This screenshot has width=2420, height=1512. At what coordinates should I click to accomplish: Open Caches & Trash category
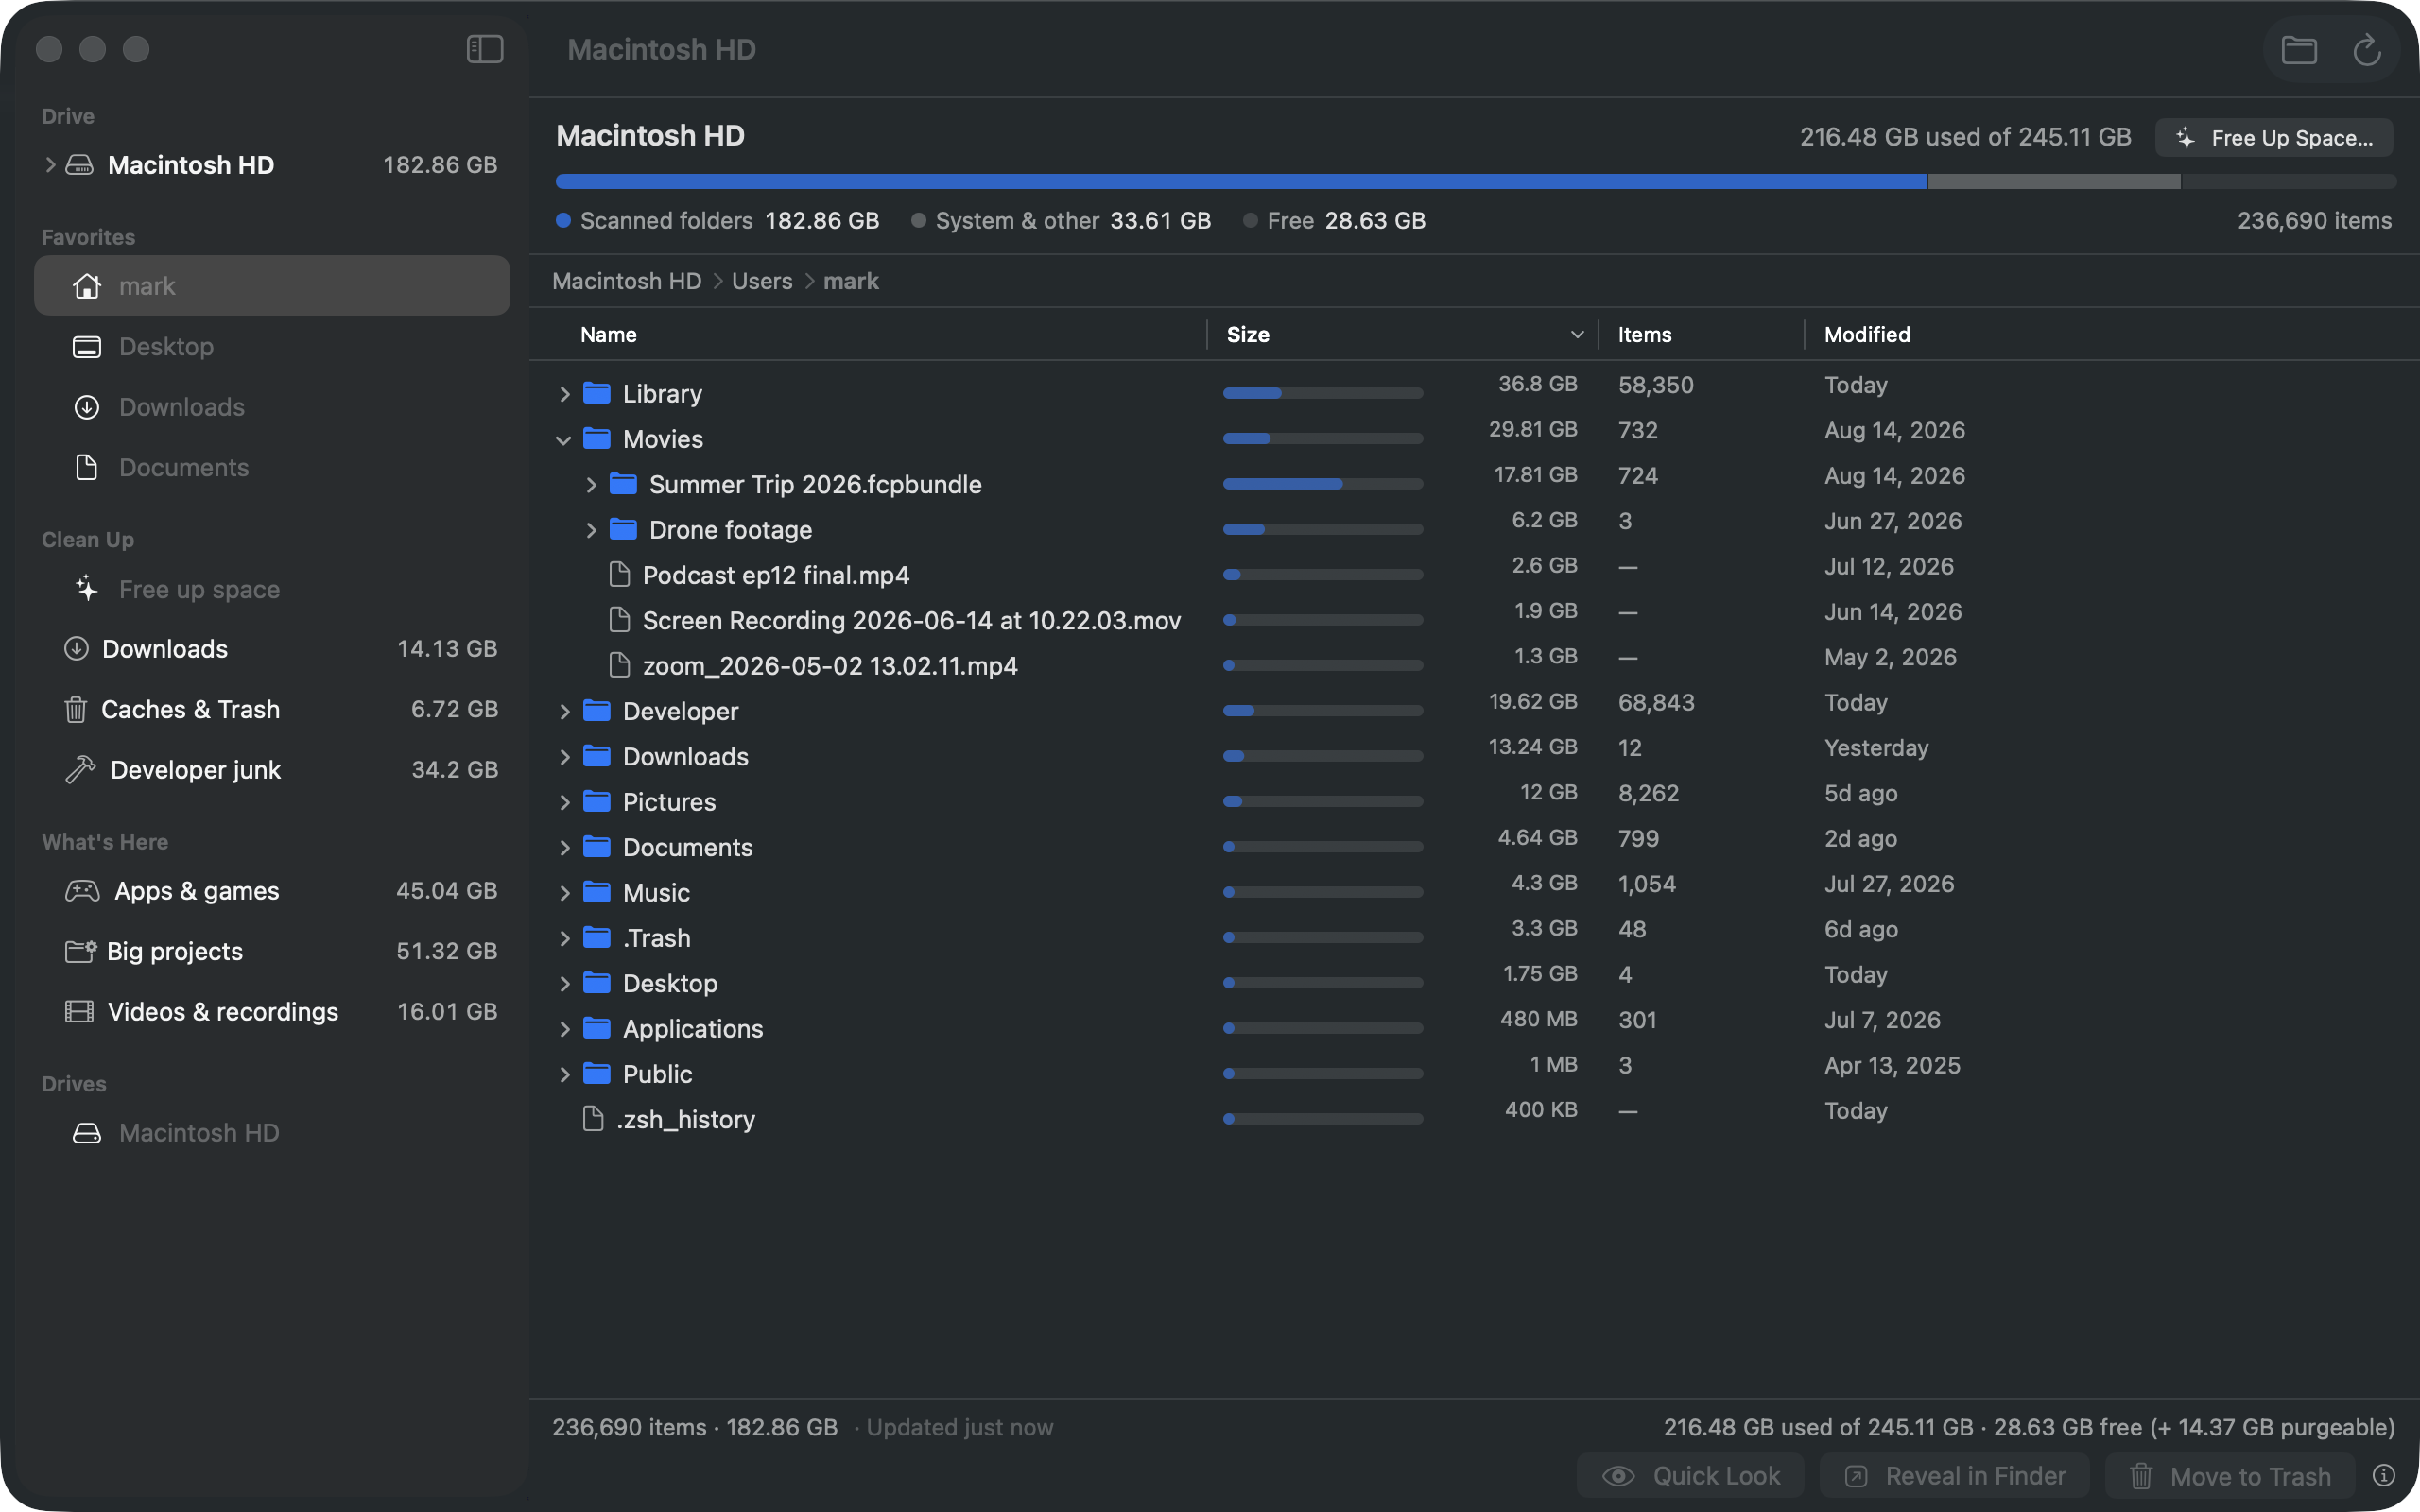[x=272, y=709]
